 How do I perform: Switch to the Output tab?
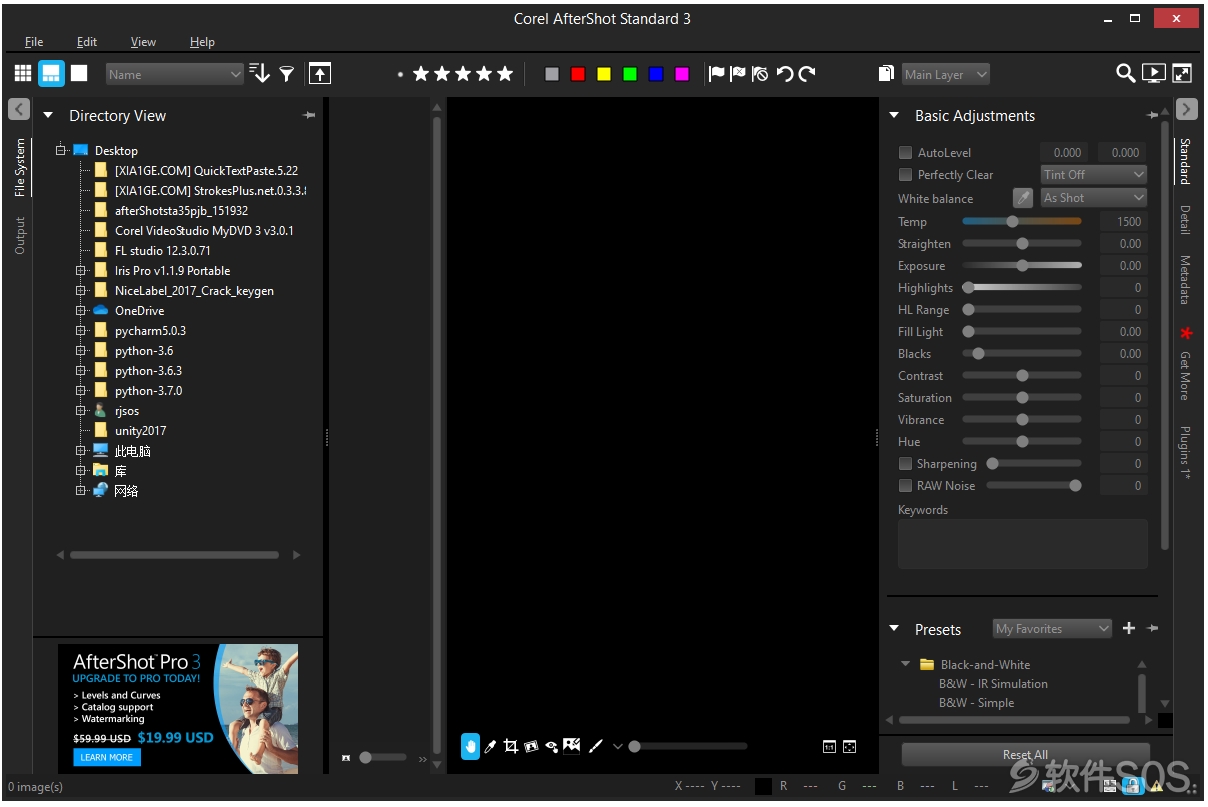click(20, 236)
